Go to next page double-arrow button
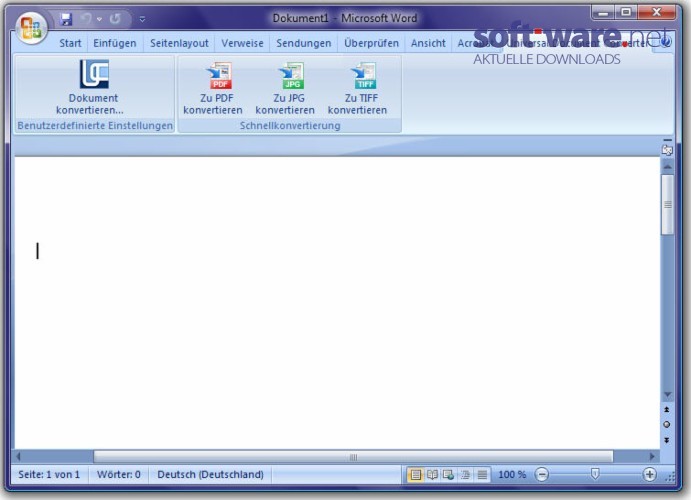691x500 pixels. pyautogui.click(x=667, y=440)
